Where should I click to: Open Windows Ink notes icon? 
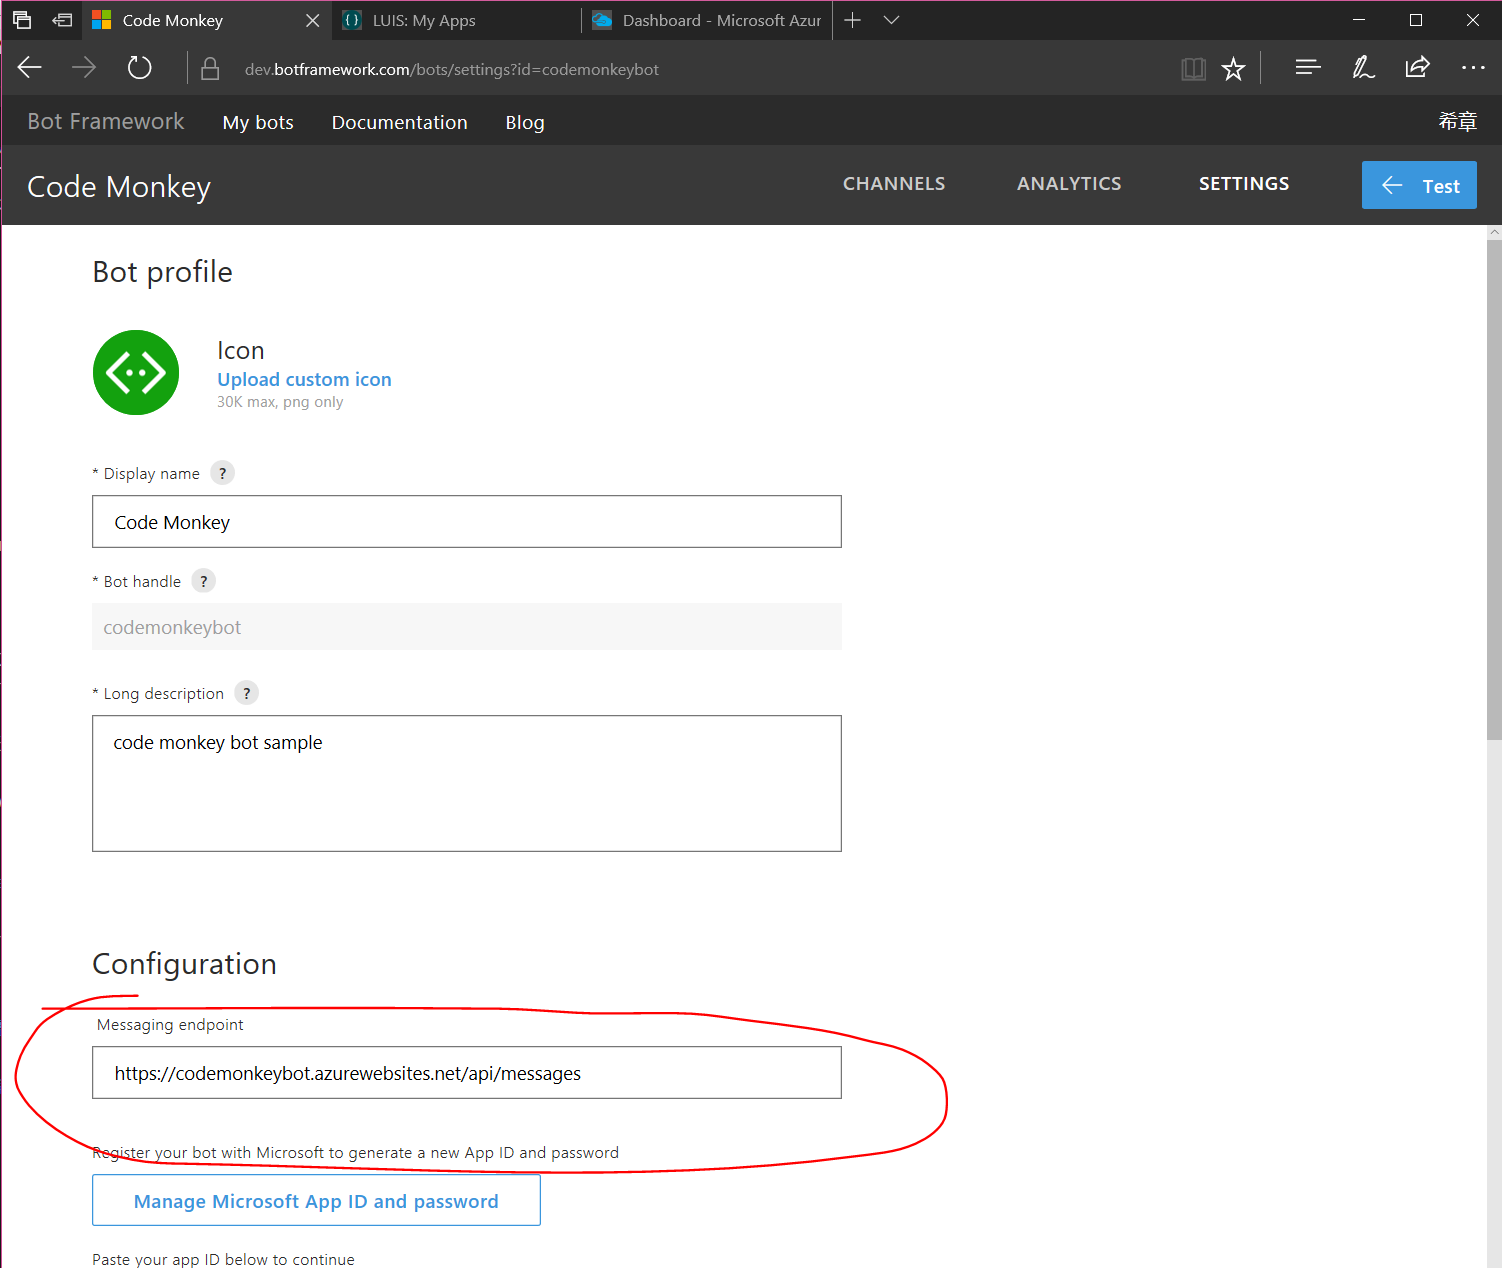point(1362,67)
